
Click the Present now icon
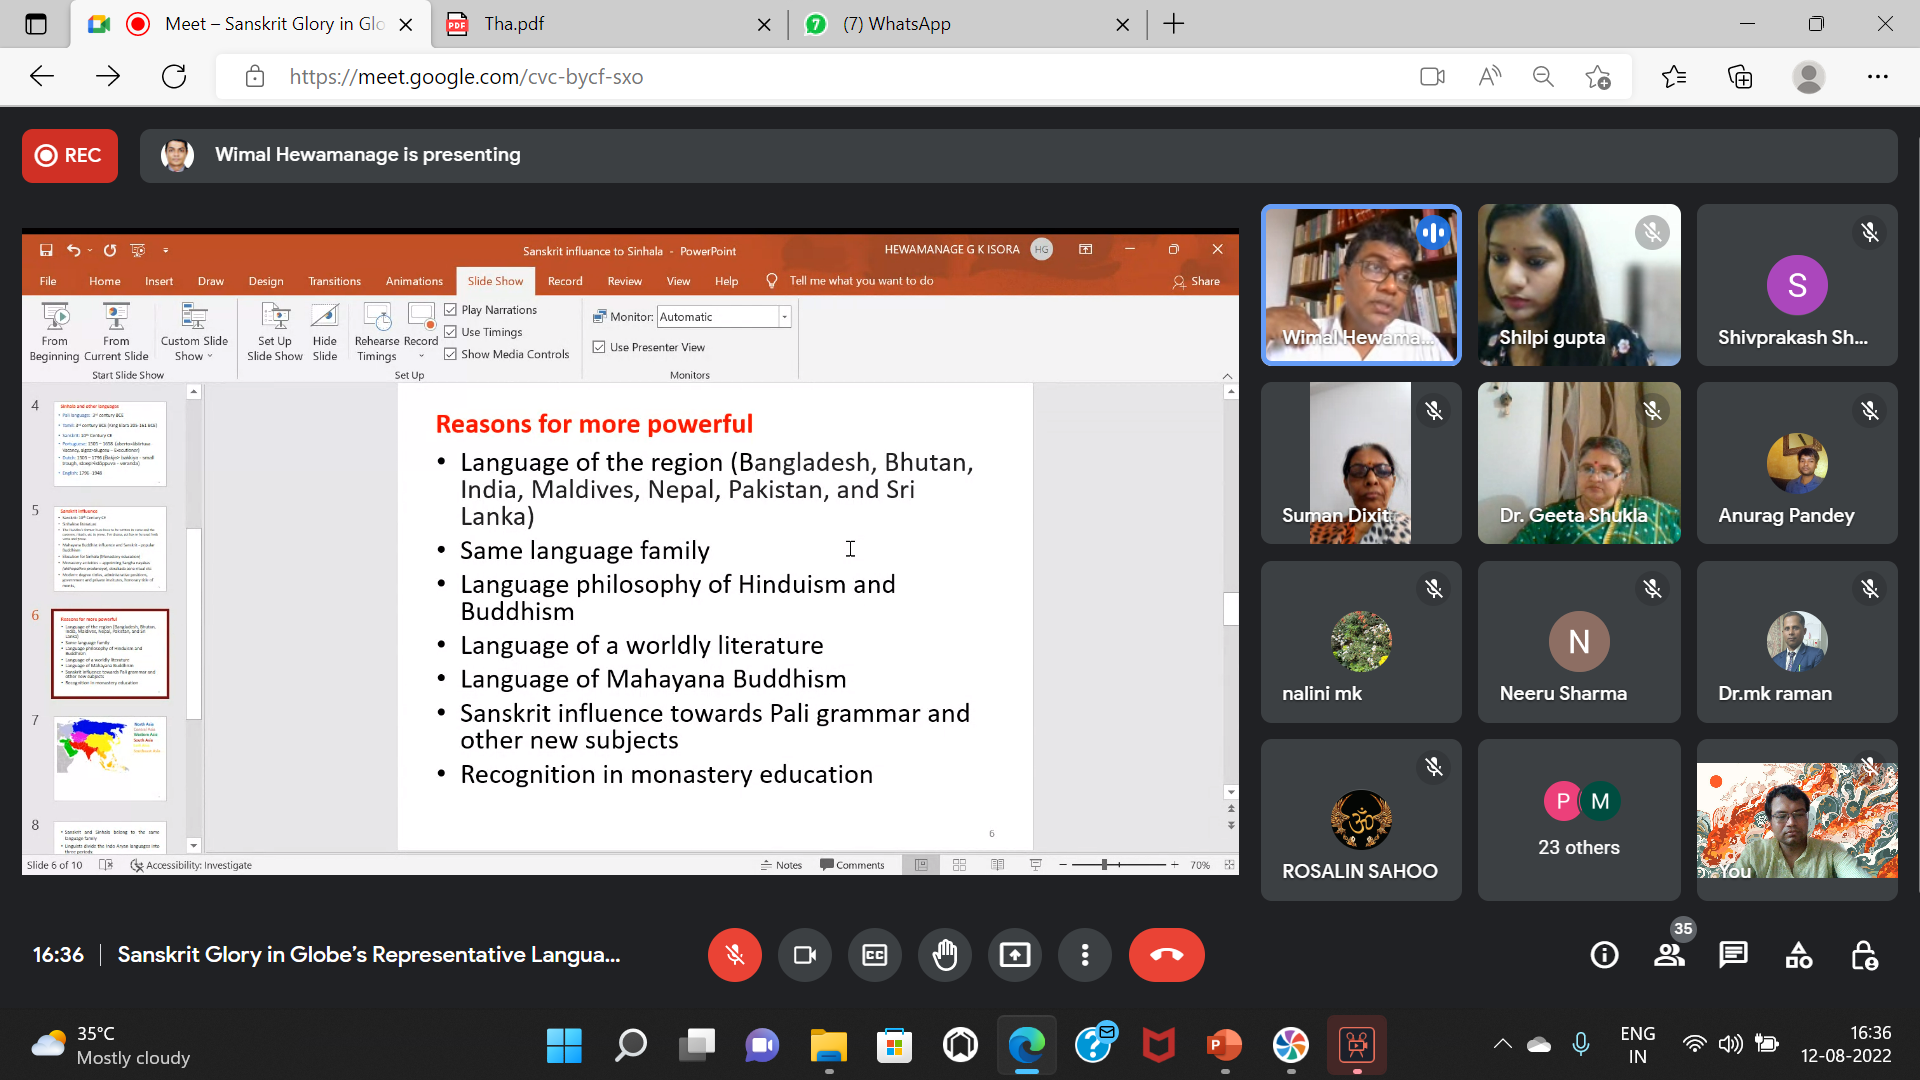tap(1014, 955)
